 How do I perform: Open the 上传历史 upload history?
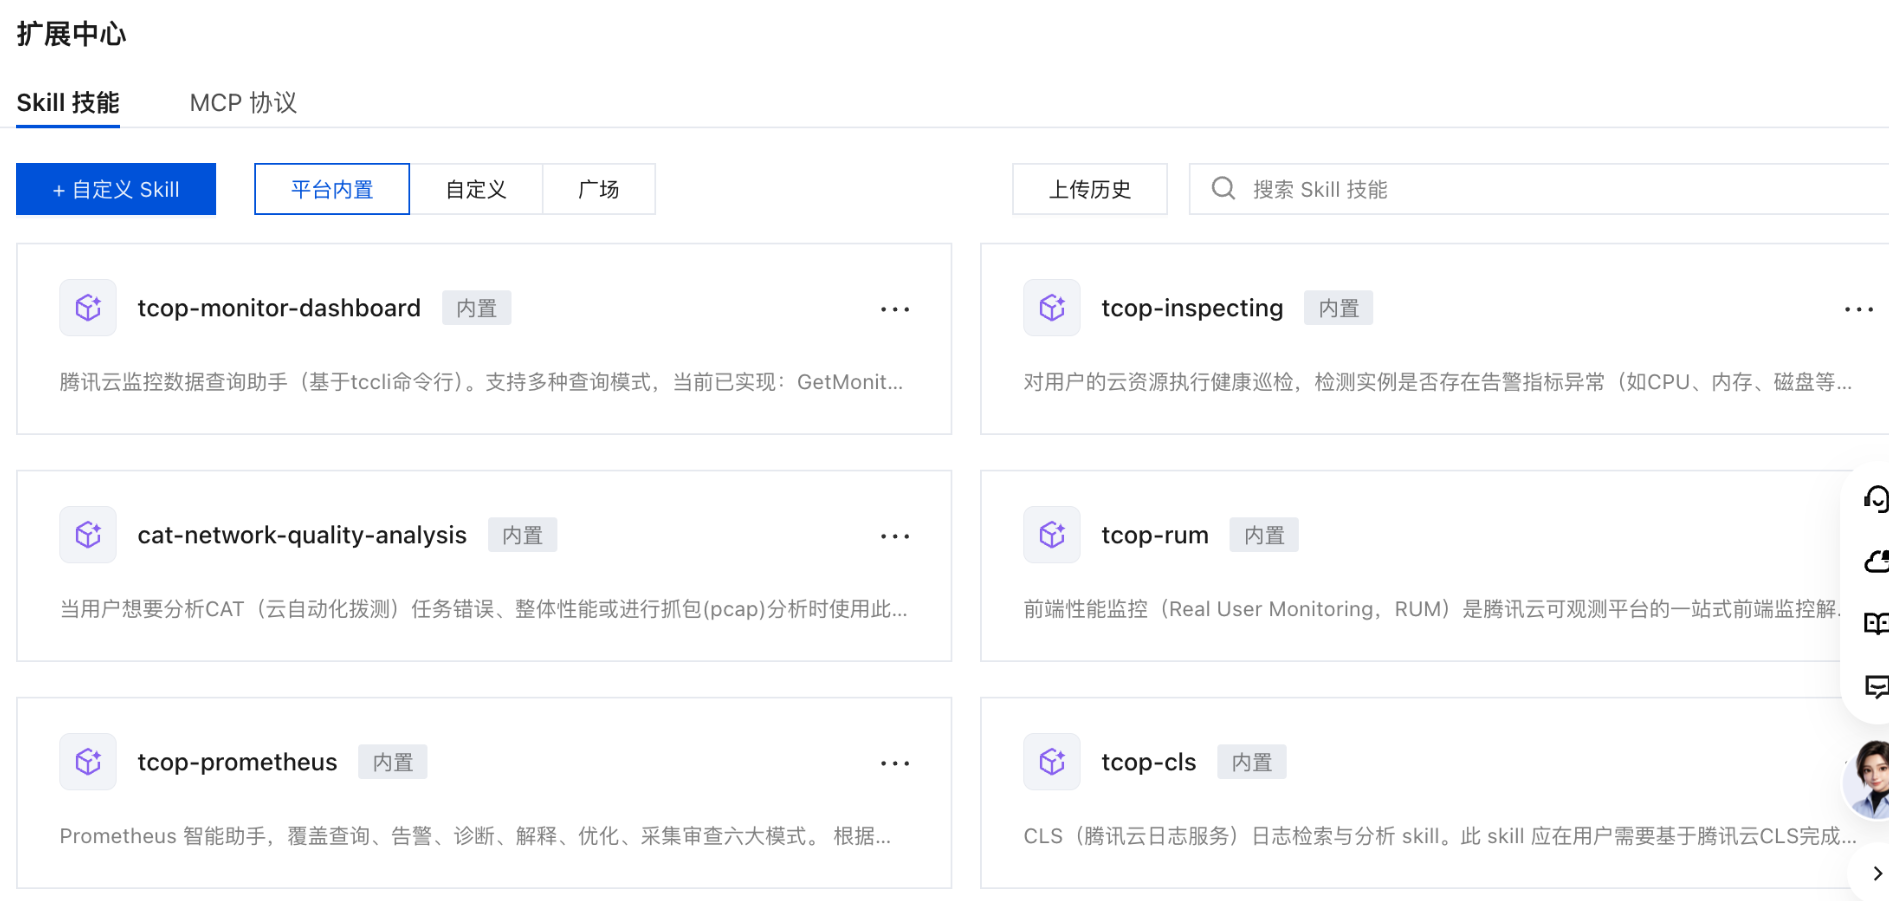point(1090,189)
